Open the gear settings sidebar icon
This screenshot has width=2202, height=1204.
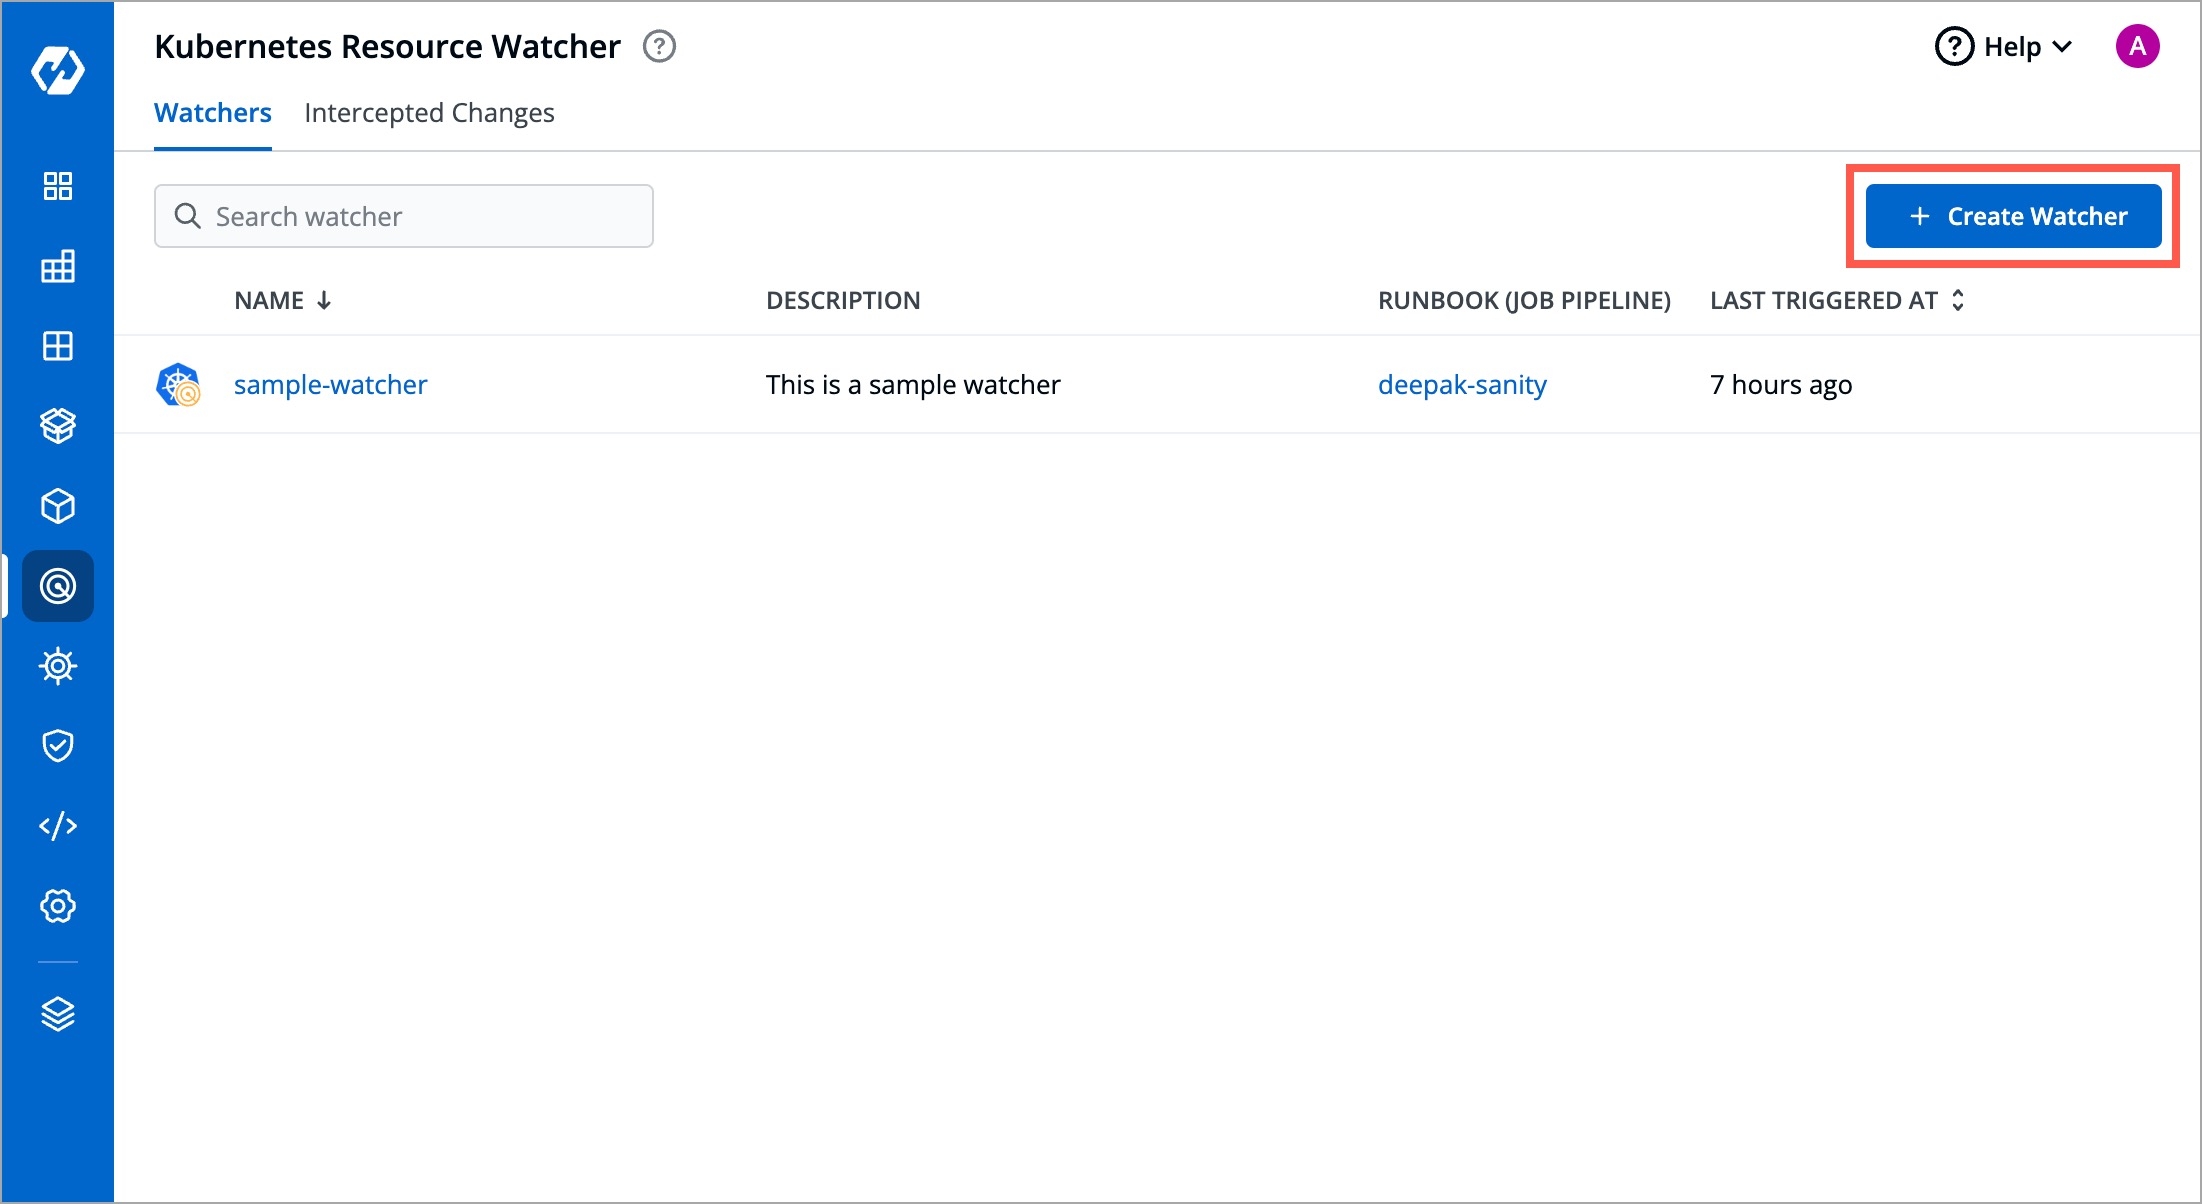point(58,906)
